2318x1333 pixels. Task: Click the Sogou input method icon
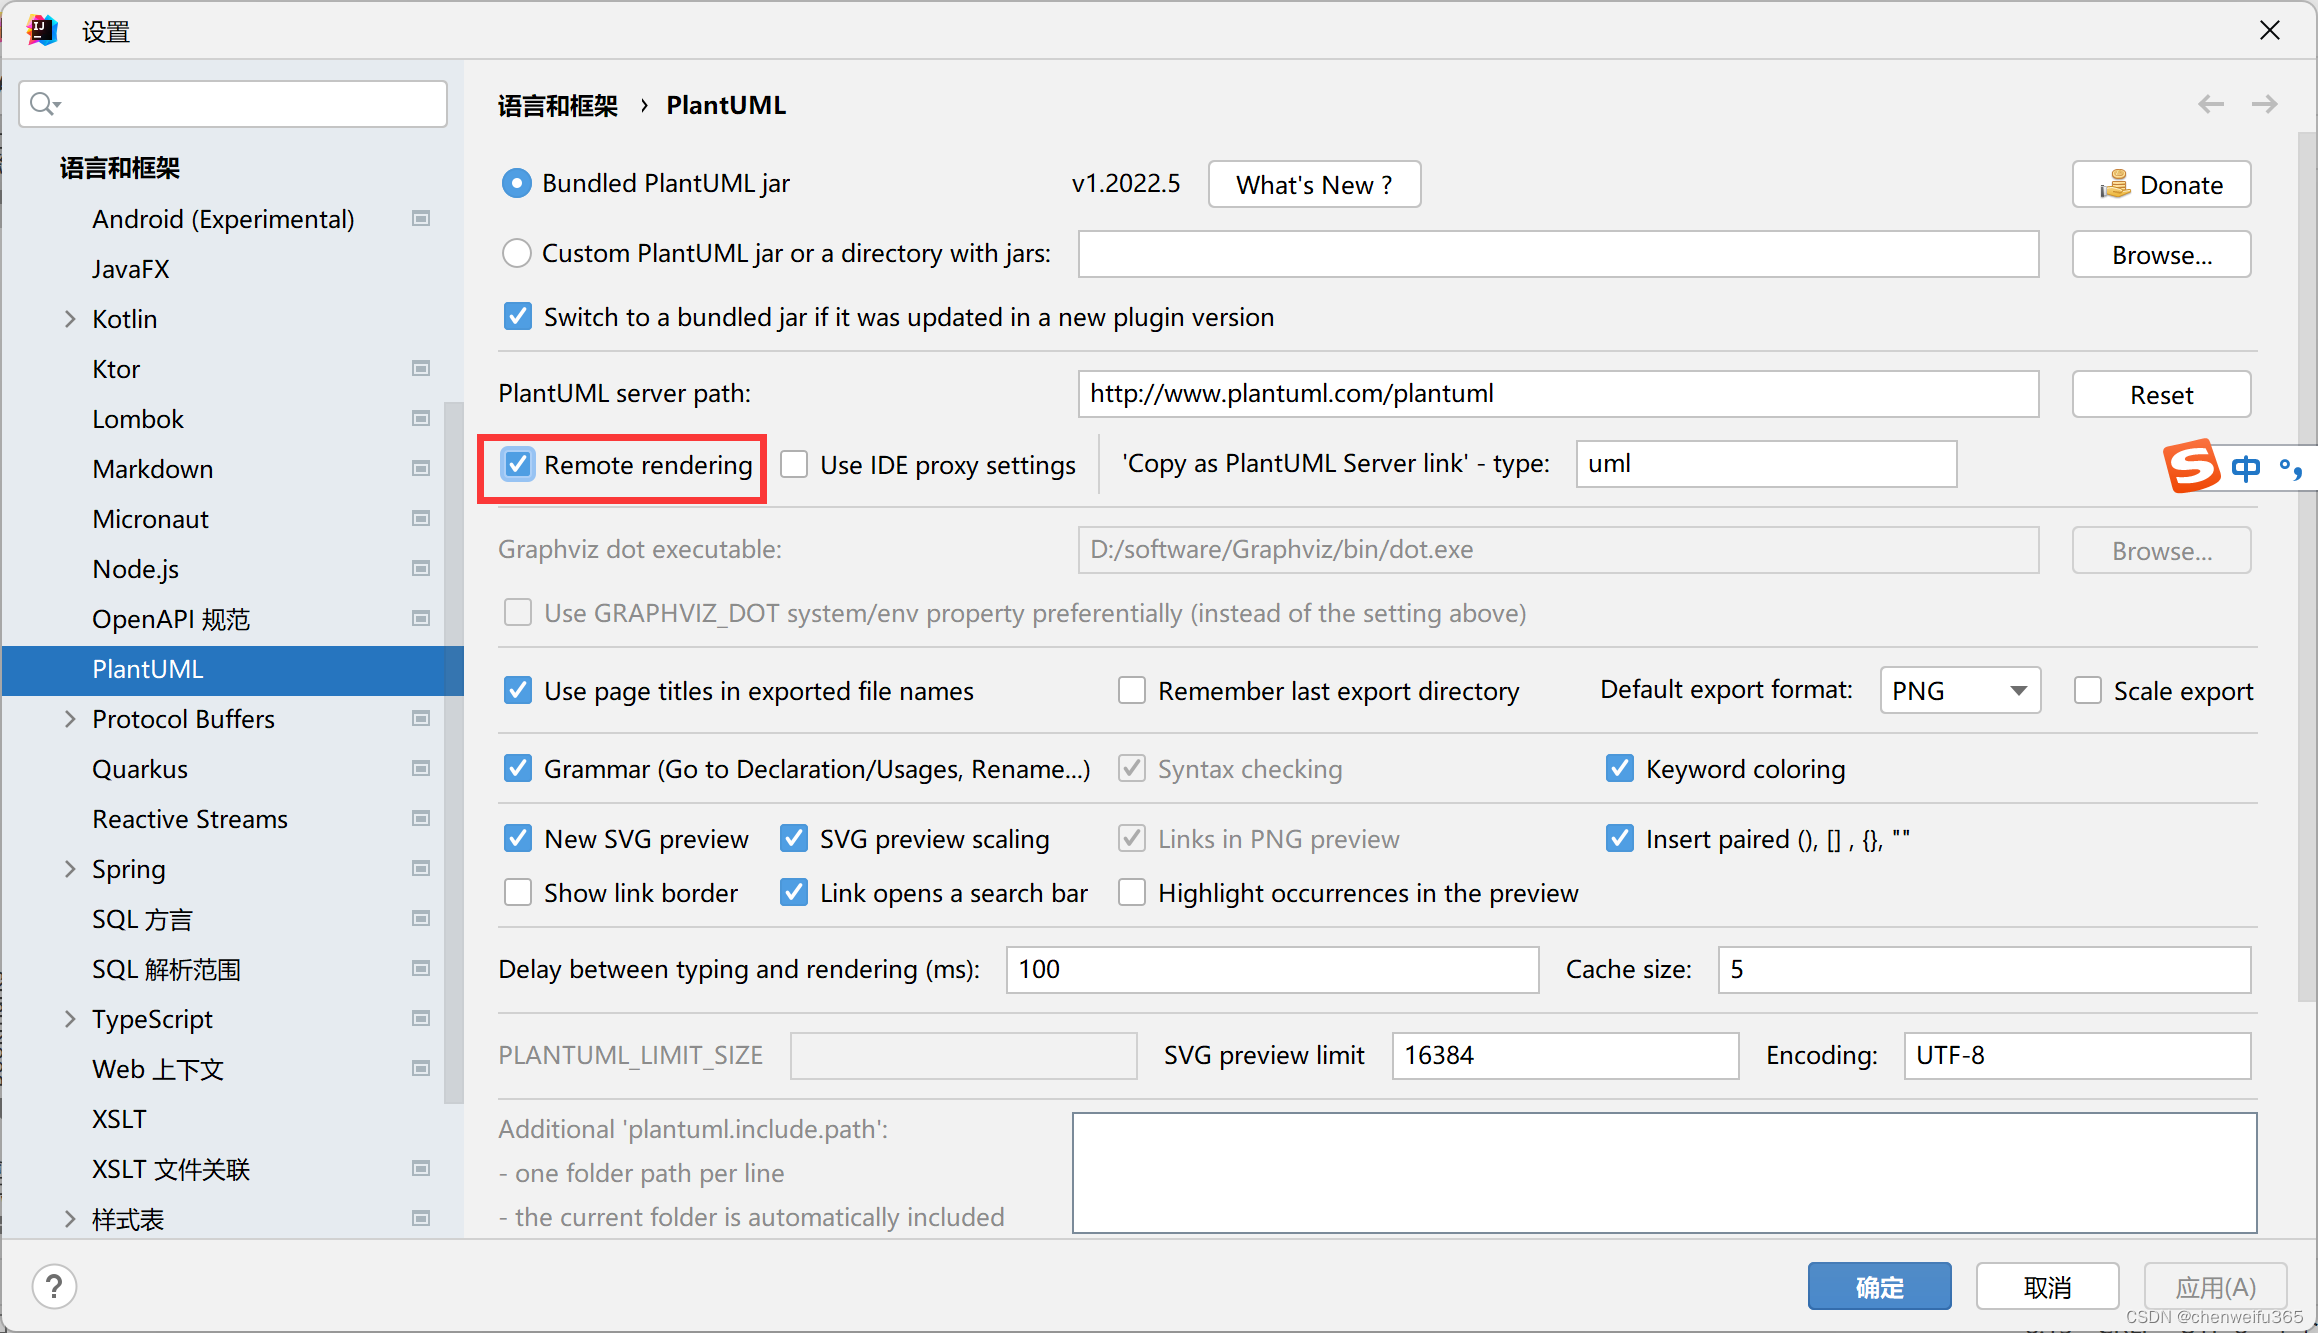point(2191,466)
